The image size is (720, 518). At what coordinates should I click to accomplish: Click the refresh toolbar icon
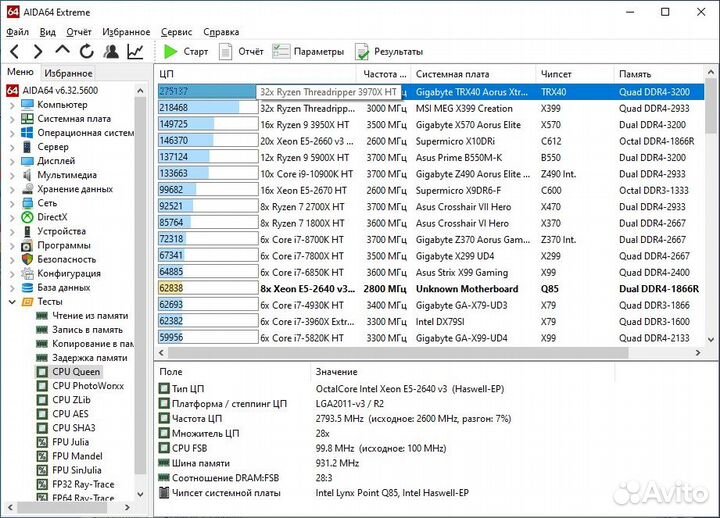coord(87,51)
